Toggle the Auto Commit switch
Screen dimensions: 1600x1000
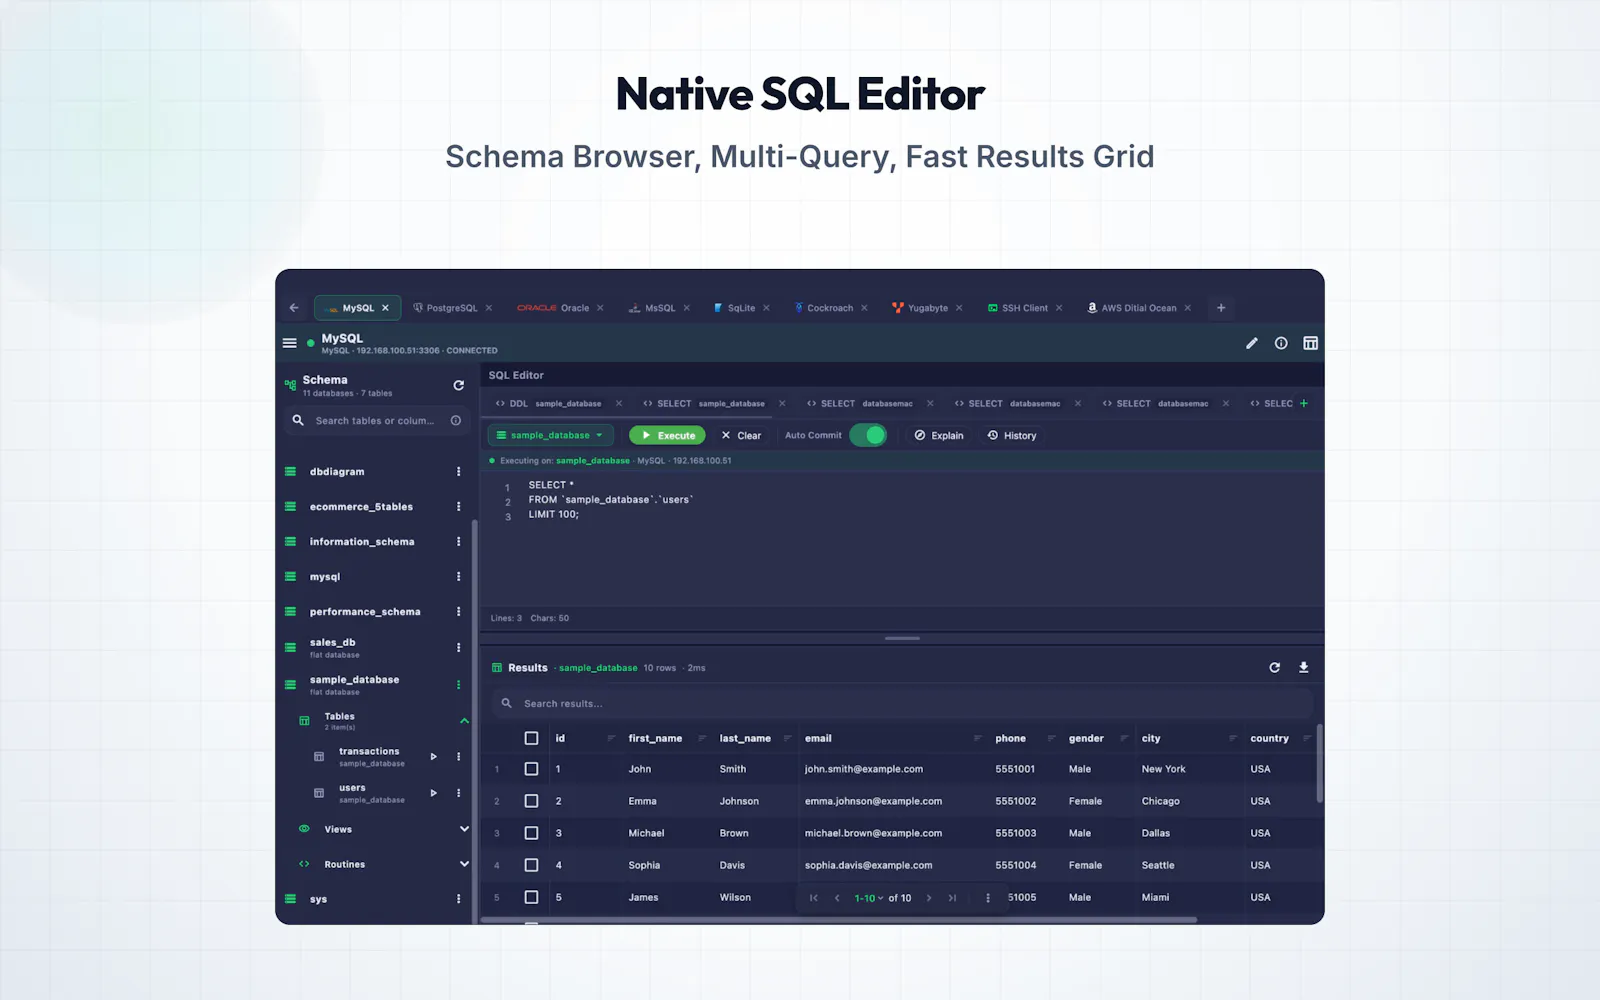pyautogui.click(x=868, y=435)
